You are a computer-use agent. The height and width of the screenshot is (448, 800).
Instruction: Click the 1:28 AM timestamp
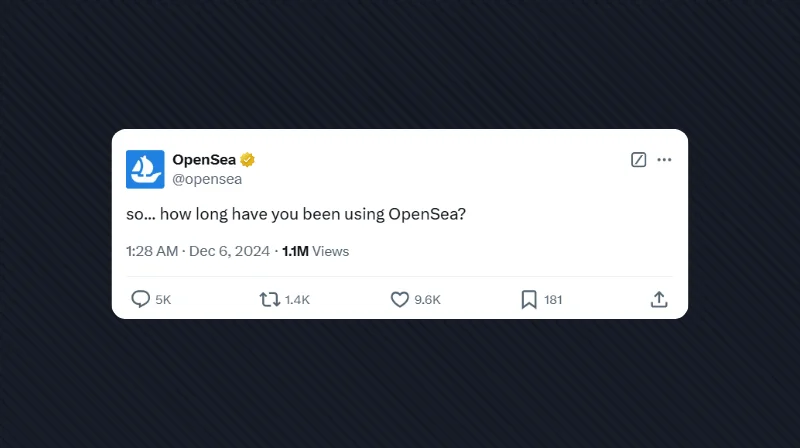152,251
